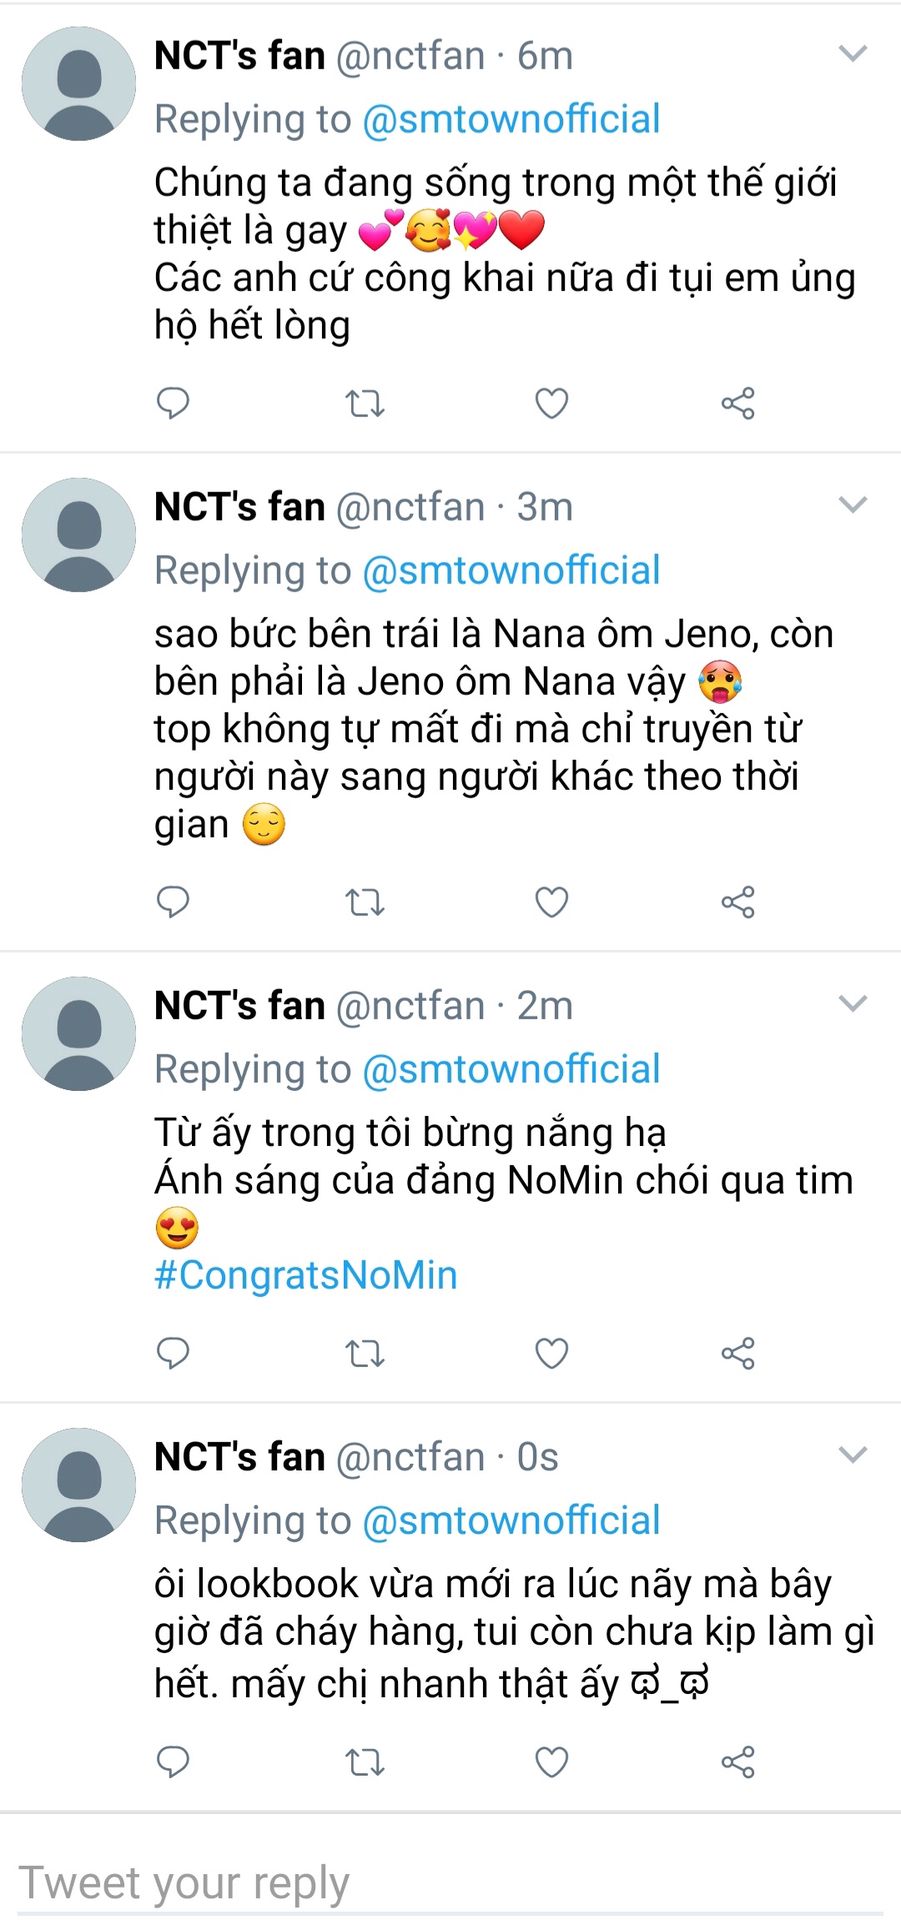Share the 3m Nana Jeno tweet
901x1920 pixels.
pyautogui.click(x=738, y=903)
